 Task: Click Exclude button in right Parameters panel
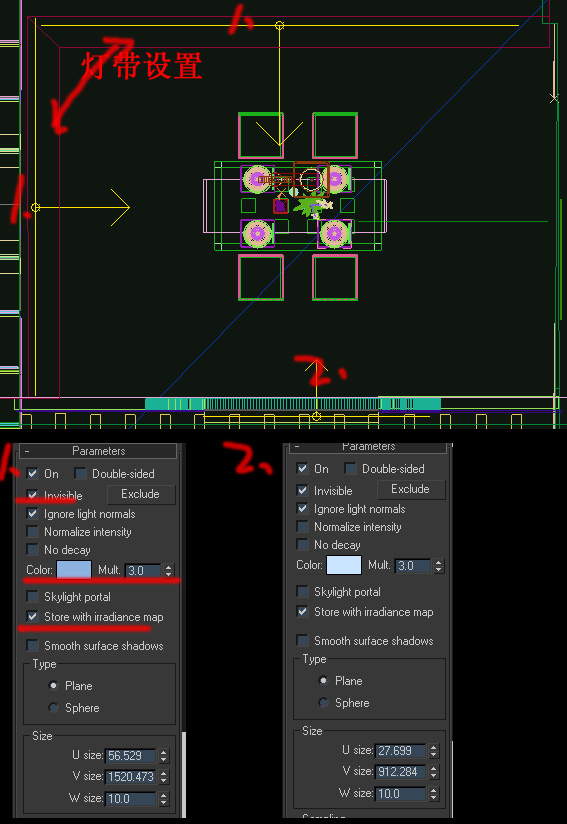coord(411,489)
